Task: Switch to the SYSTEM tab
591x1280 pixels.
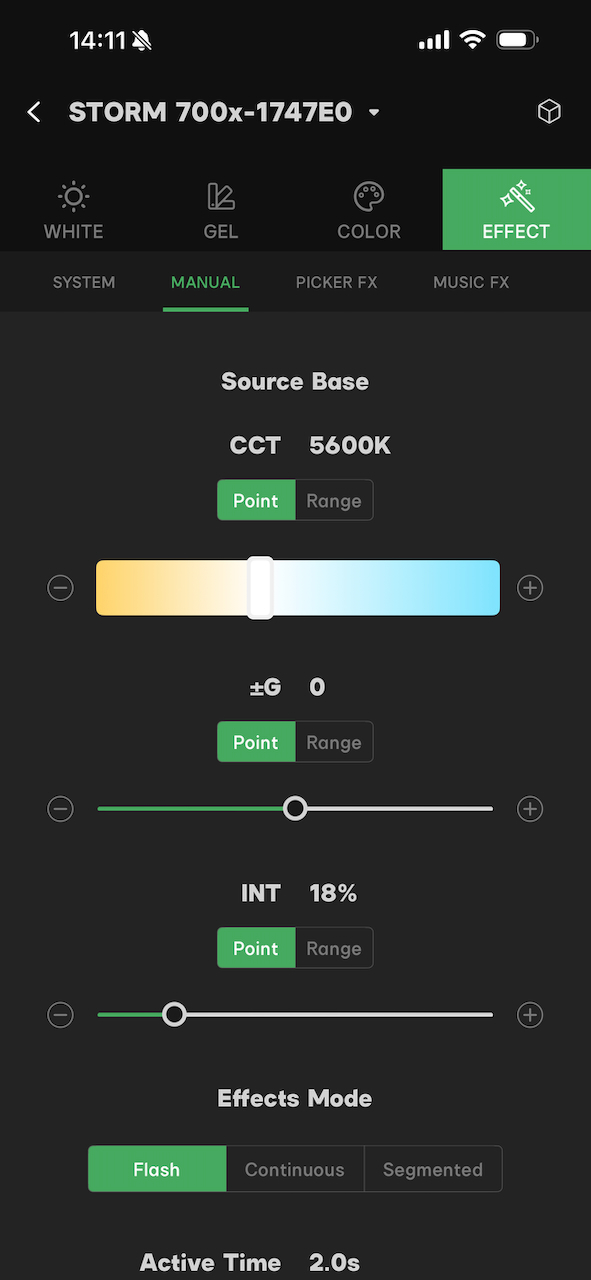Action: pos(83,282)
